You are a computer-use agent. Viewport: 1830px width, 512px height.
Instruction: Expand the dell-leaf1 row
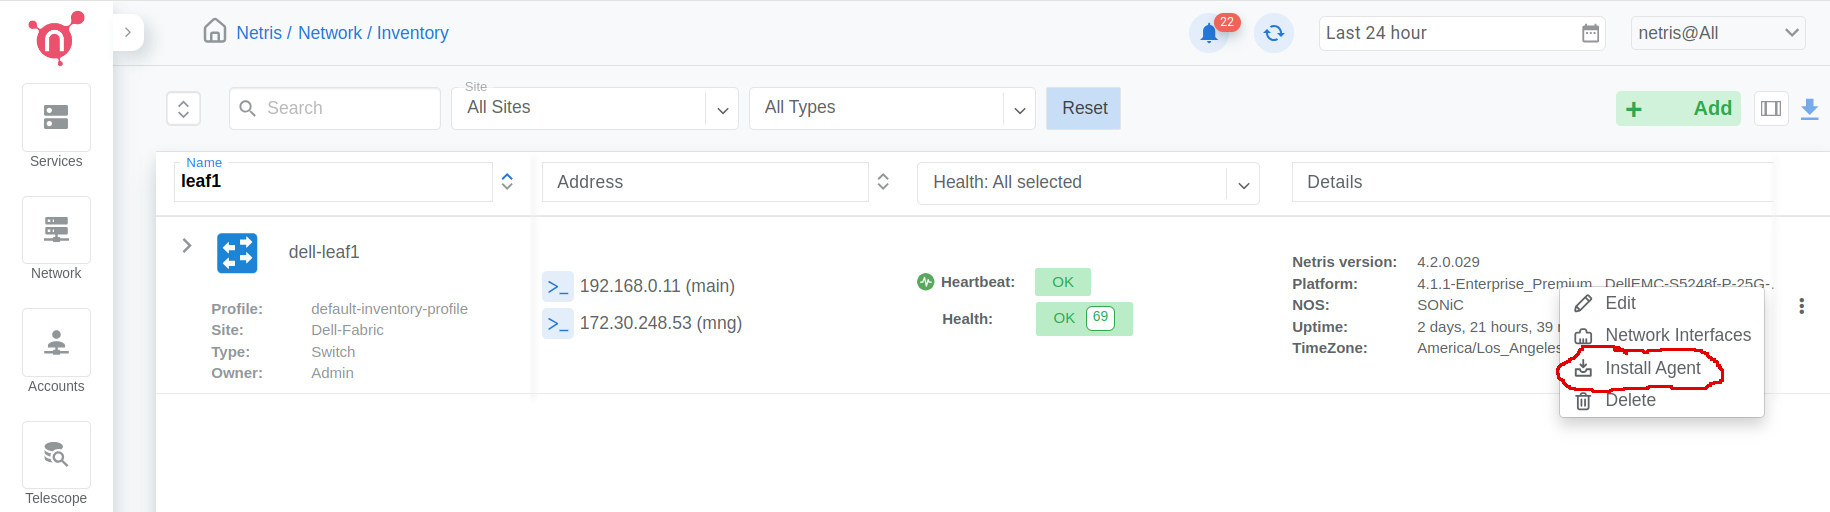click(x=187, y=246)
